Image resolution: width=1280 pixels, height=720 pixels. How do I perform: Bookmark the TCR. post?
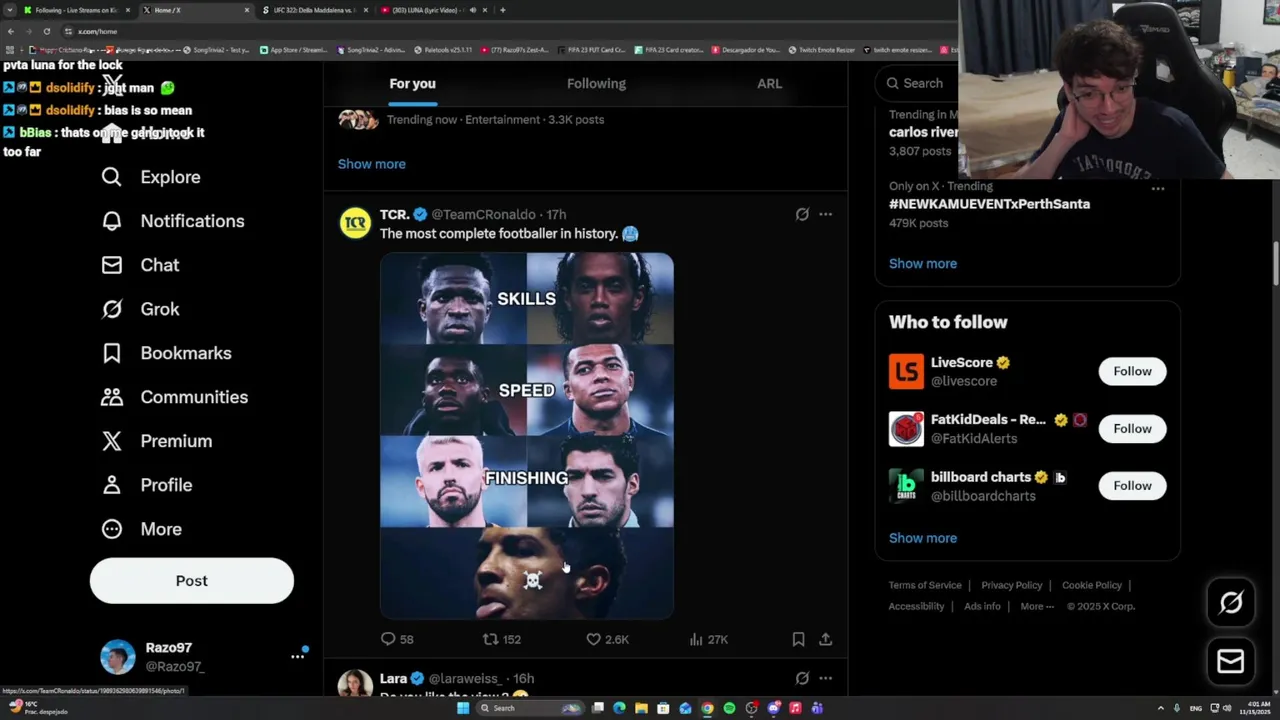[798, 639]
